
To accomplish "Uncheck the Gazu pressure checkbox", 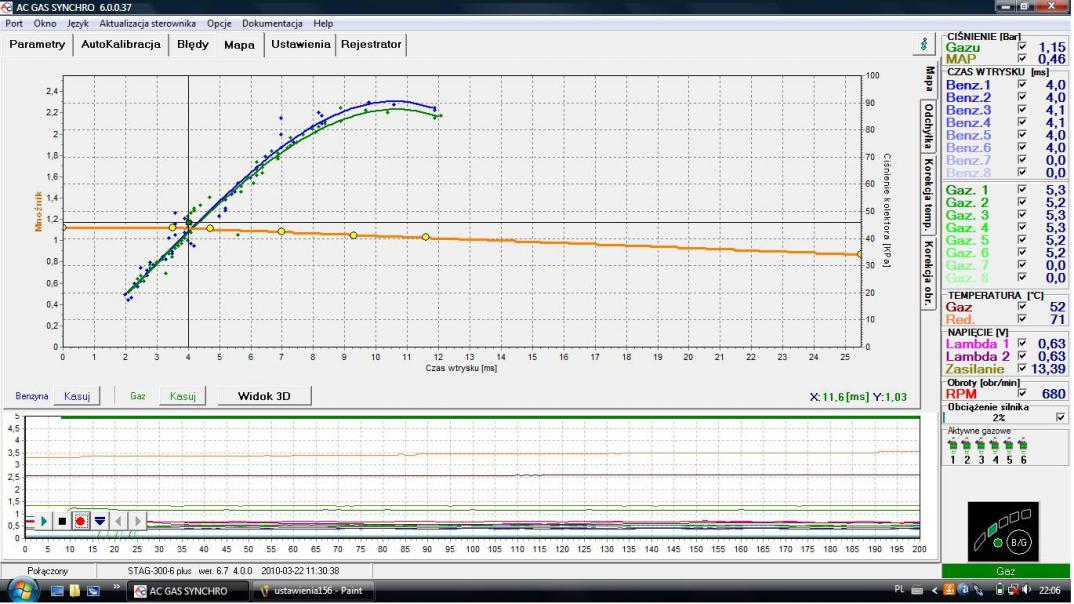I will [1021, 47].
